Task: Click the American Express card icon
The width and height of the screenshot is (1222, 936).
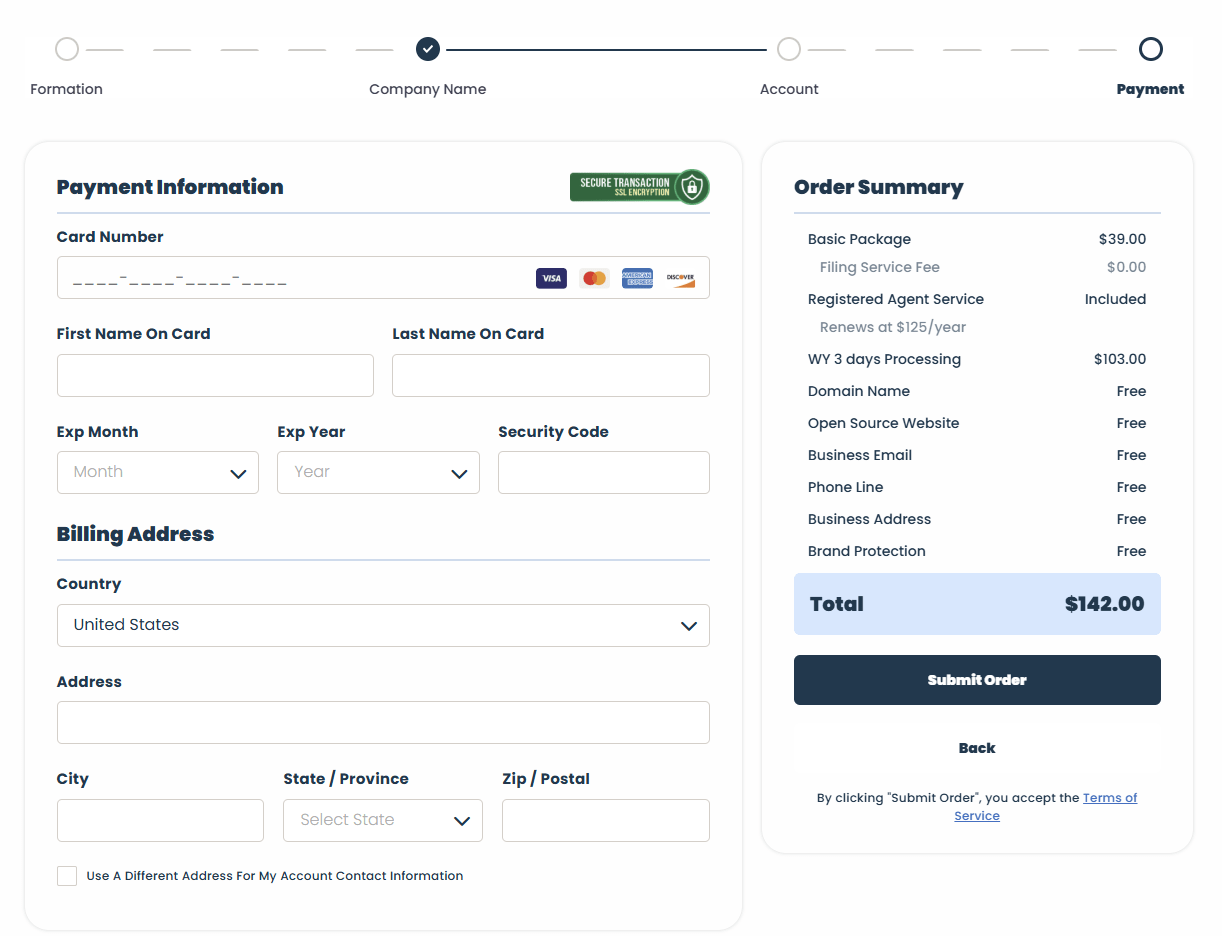Action: [x=637, y=278]
